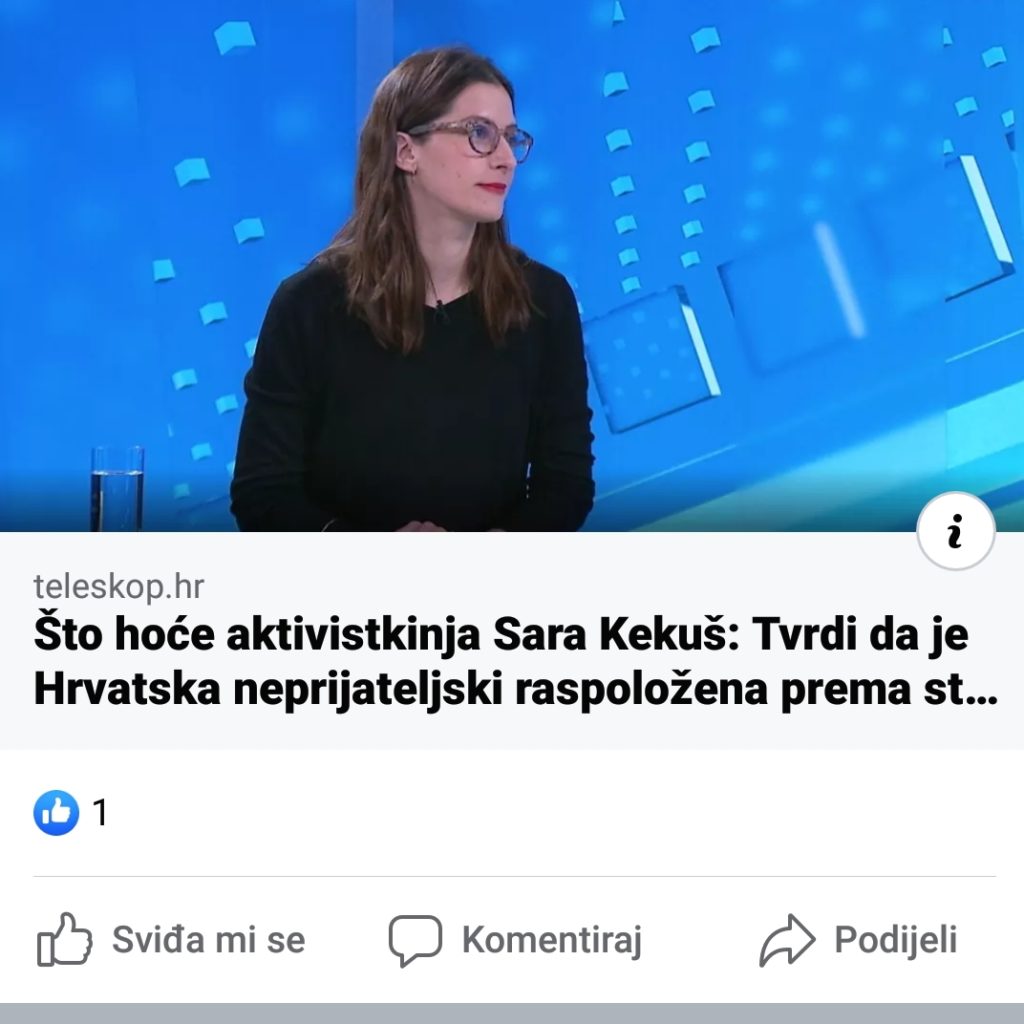Image resolution: width=1024 pixels, height=1024 pixels.
Task: View who reacted via count 1
Action: point(100,813)
